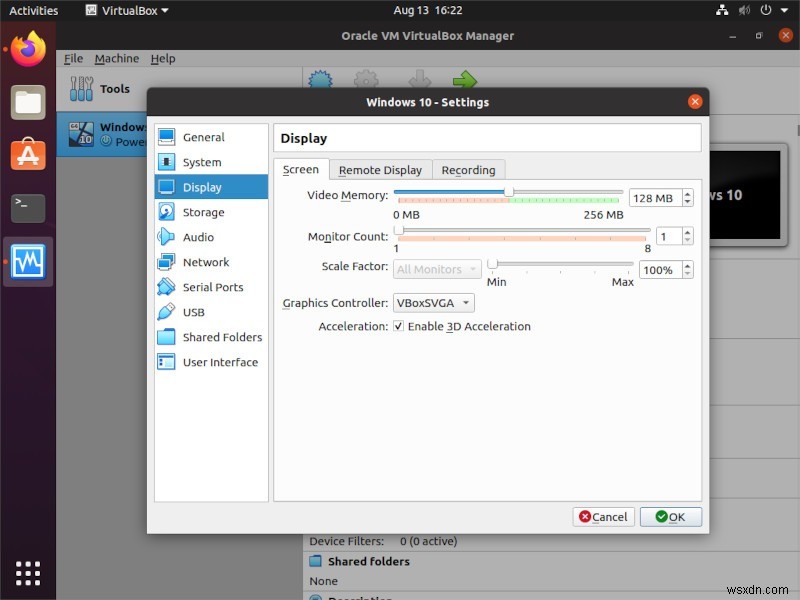Open the USB settings section
Image resolution: width=800 pixels, height=600 pixels.
196,312
